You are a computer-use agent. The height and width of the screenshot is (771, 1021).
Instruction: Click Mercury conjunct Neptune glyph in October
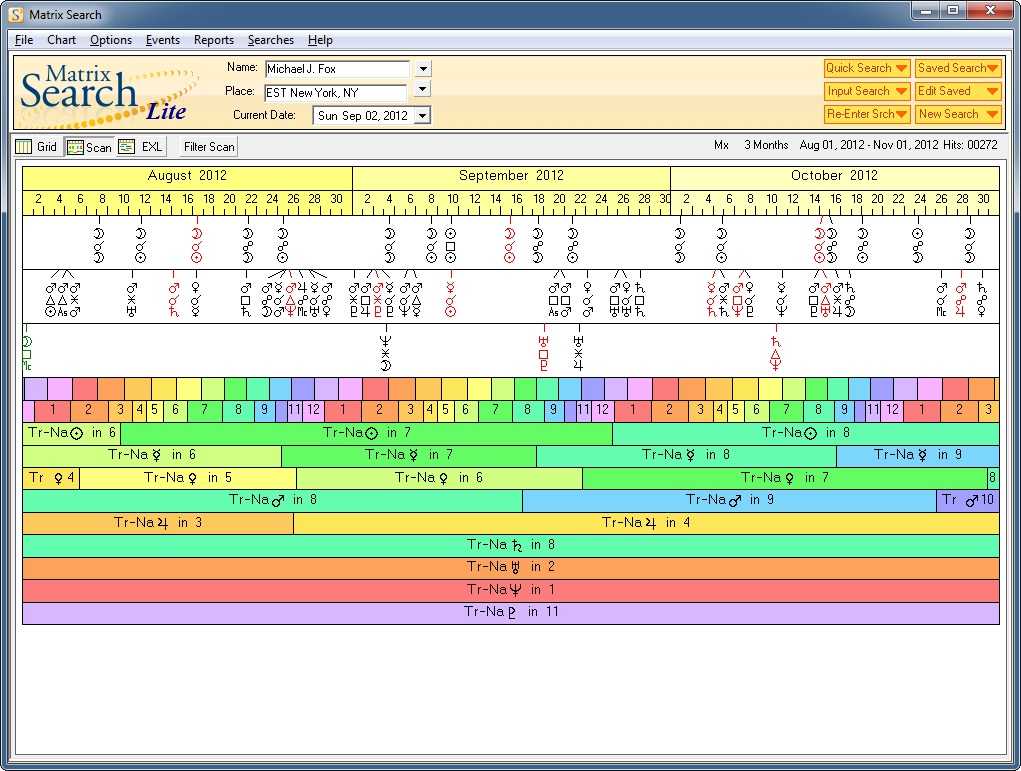781,299
